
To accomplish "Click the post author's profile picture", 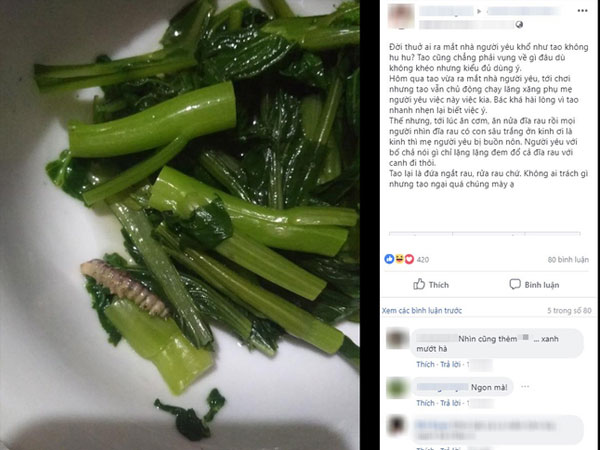I will pyautogui.click(x=401, y=16).
